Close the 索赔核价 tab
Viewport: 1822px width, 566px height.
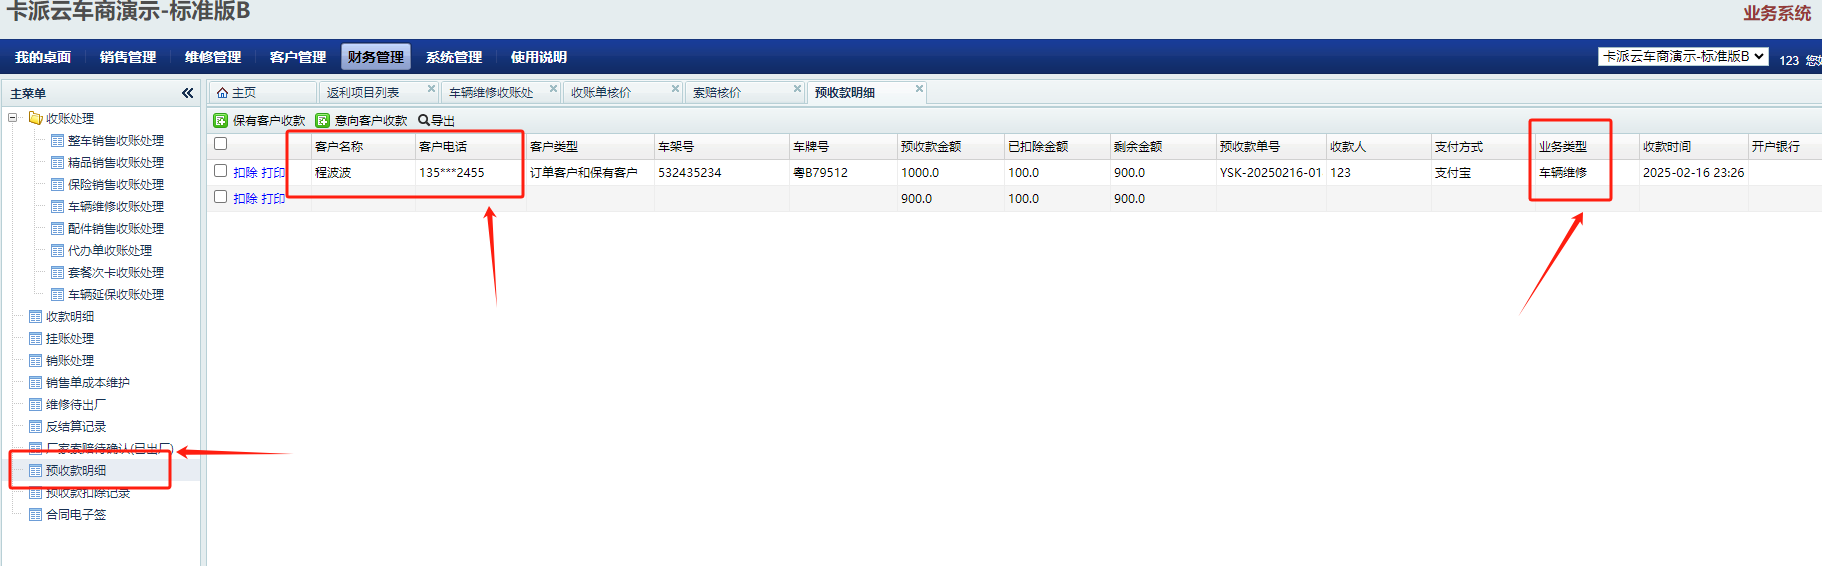[797, 89]
